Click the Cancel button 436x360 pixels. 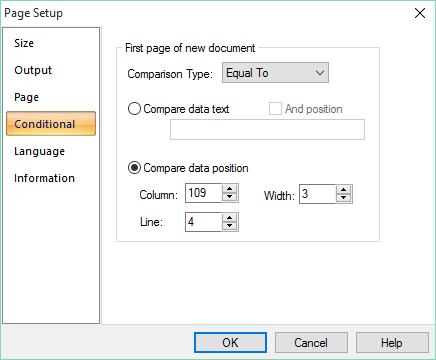311,342
